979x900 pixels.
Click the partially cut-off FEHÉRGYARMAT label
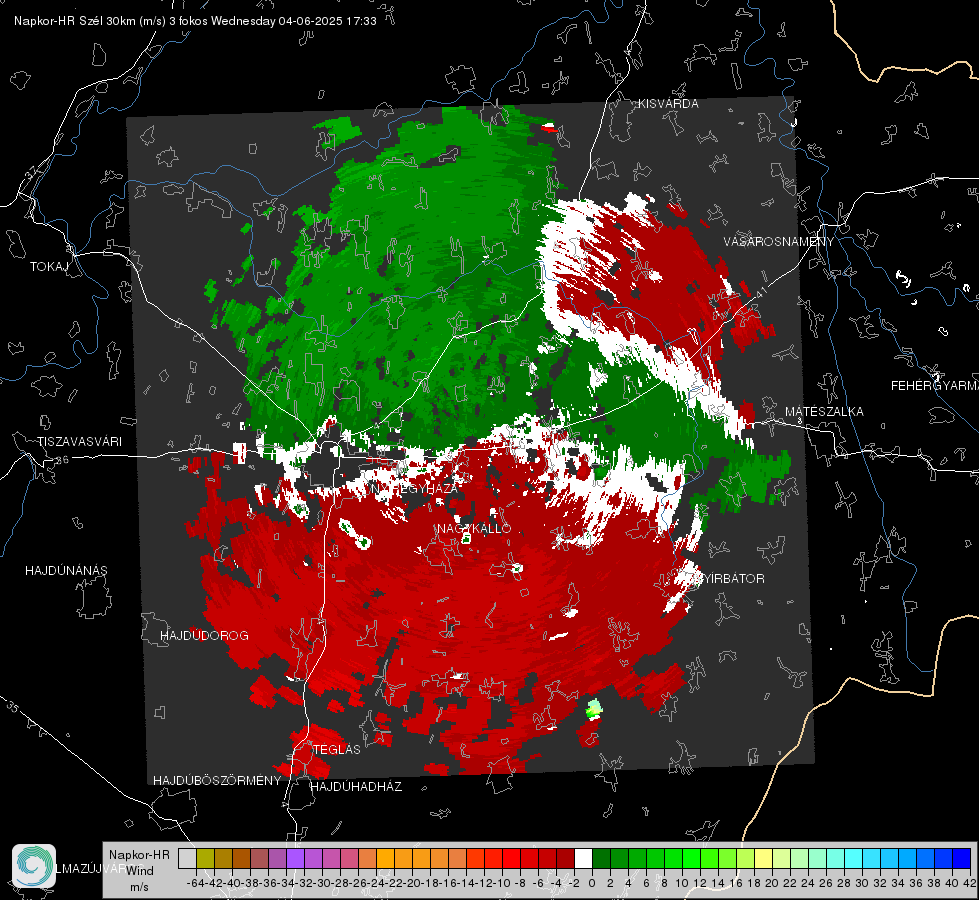pos(935,386)
